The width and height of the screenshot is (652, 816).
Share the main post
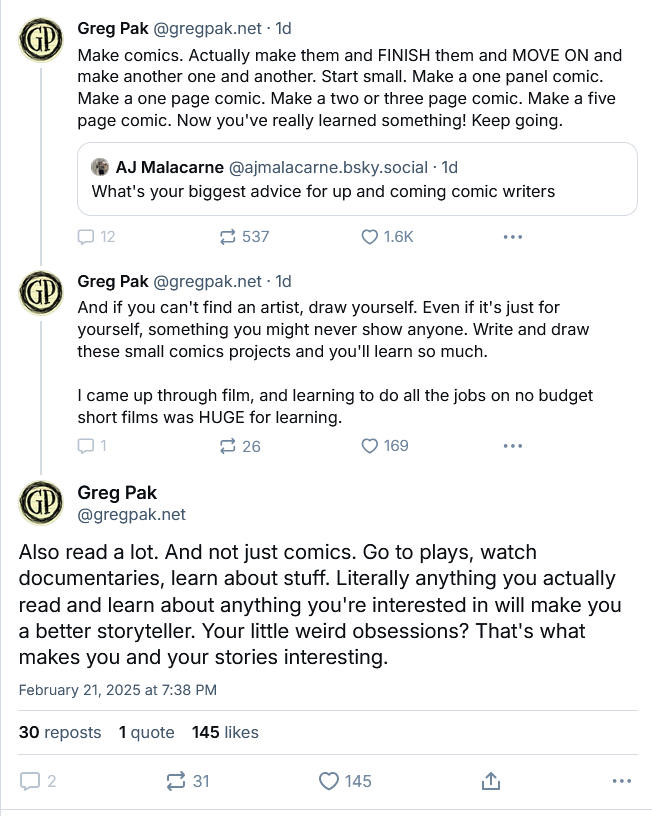(491, 781)
